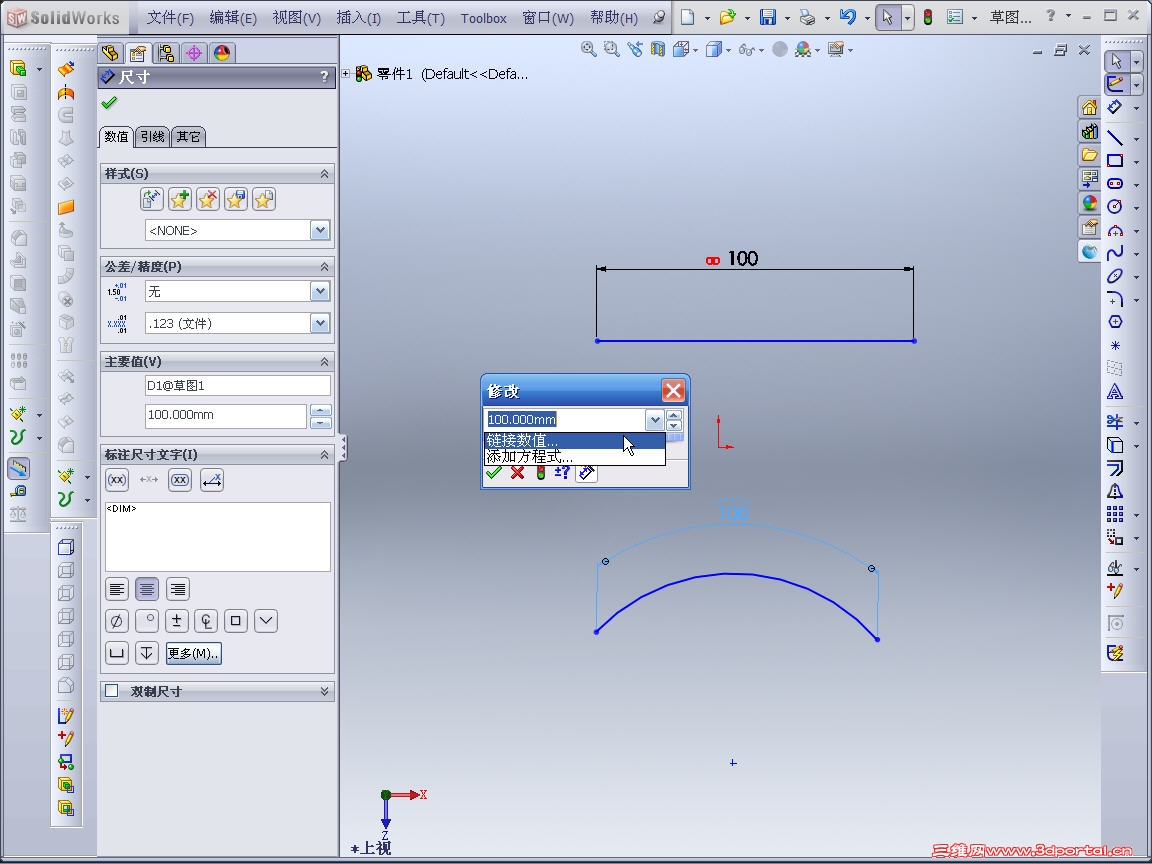Insert the plus/minus symbol

176,621
